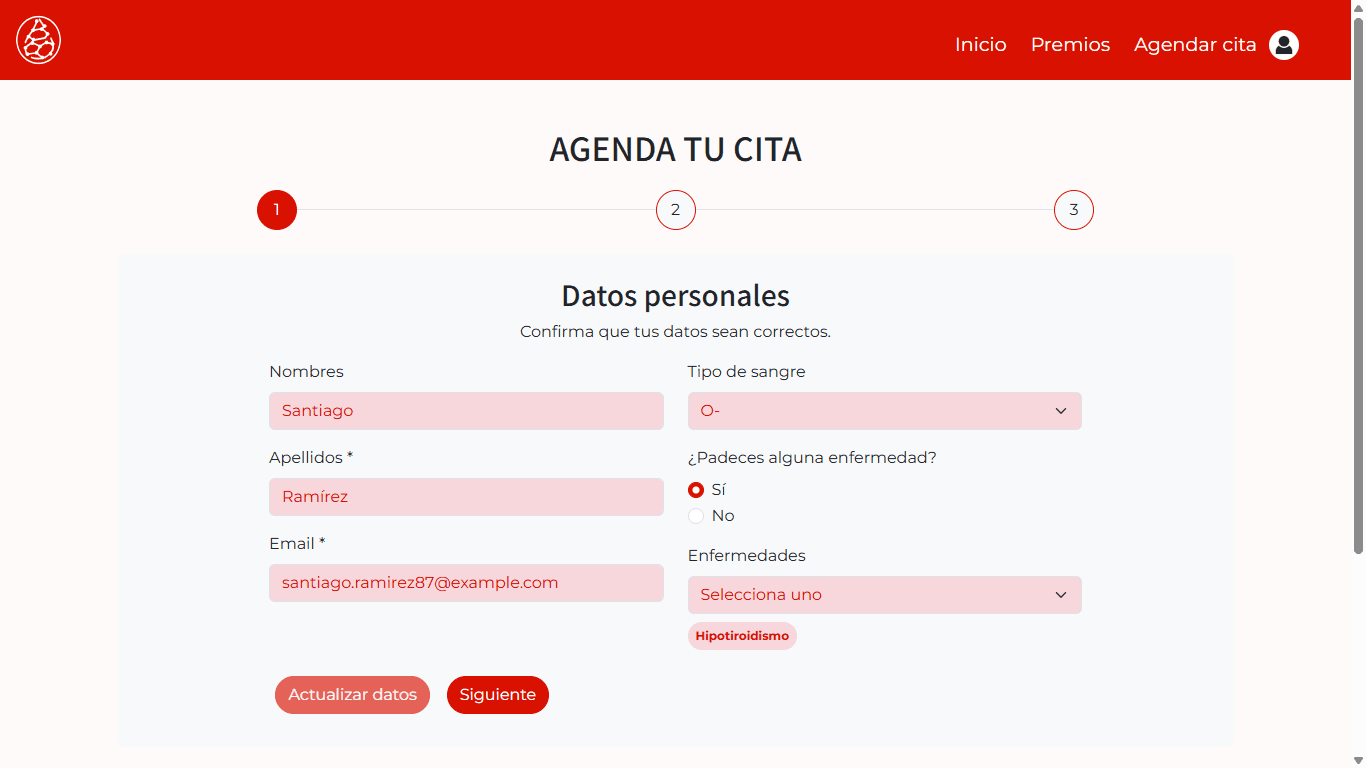Click the Siguiente button
The image size is (1366, 768).
click(x=497, y=695)
